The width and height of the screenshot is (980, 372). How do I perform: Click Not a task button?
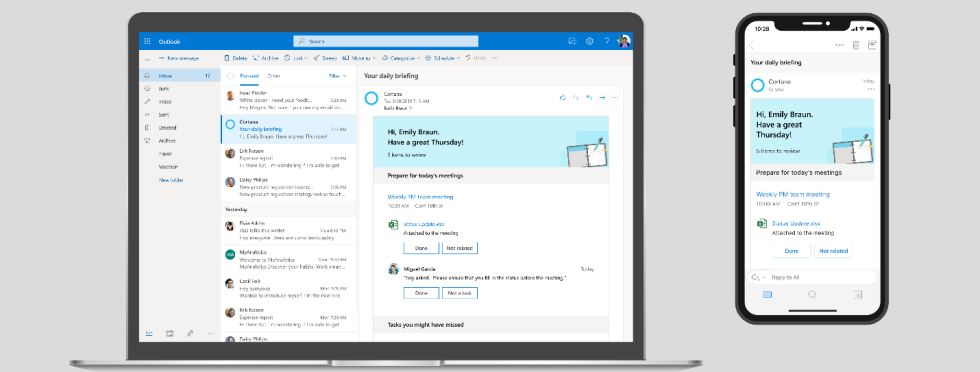[460, 293]
